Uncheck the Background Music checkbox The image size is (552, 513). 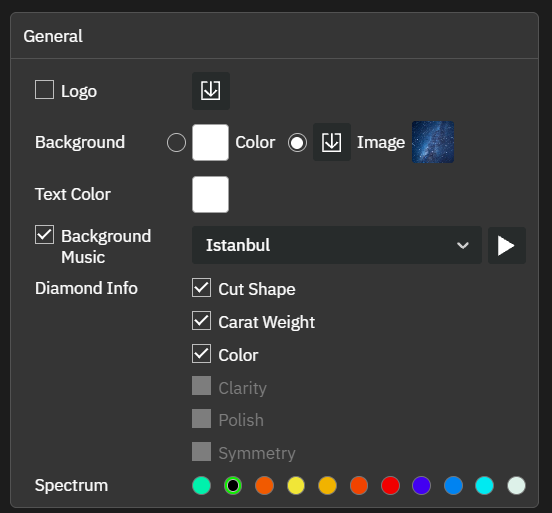coord(44,234)
